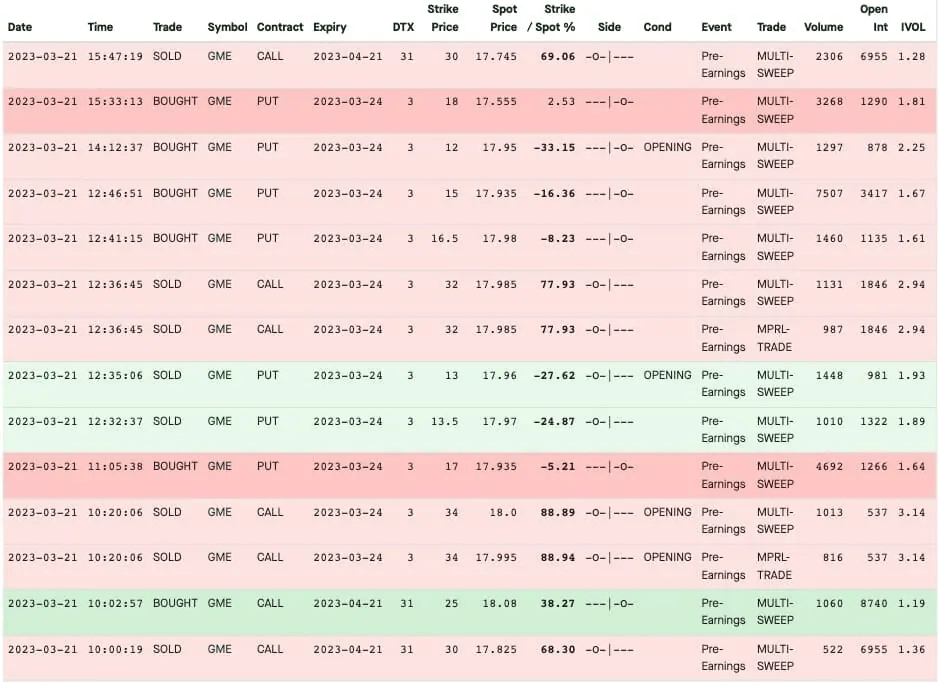The height and width of the screenshot is (682, 938).
Task: Sort by the Symbol column header
Action: [227, 27]
